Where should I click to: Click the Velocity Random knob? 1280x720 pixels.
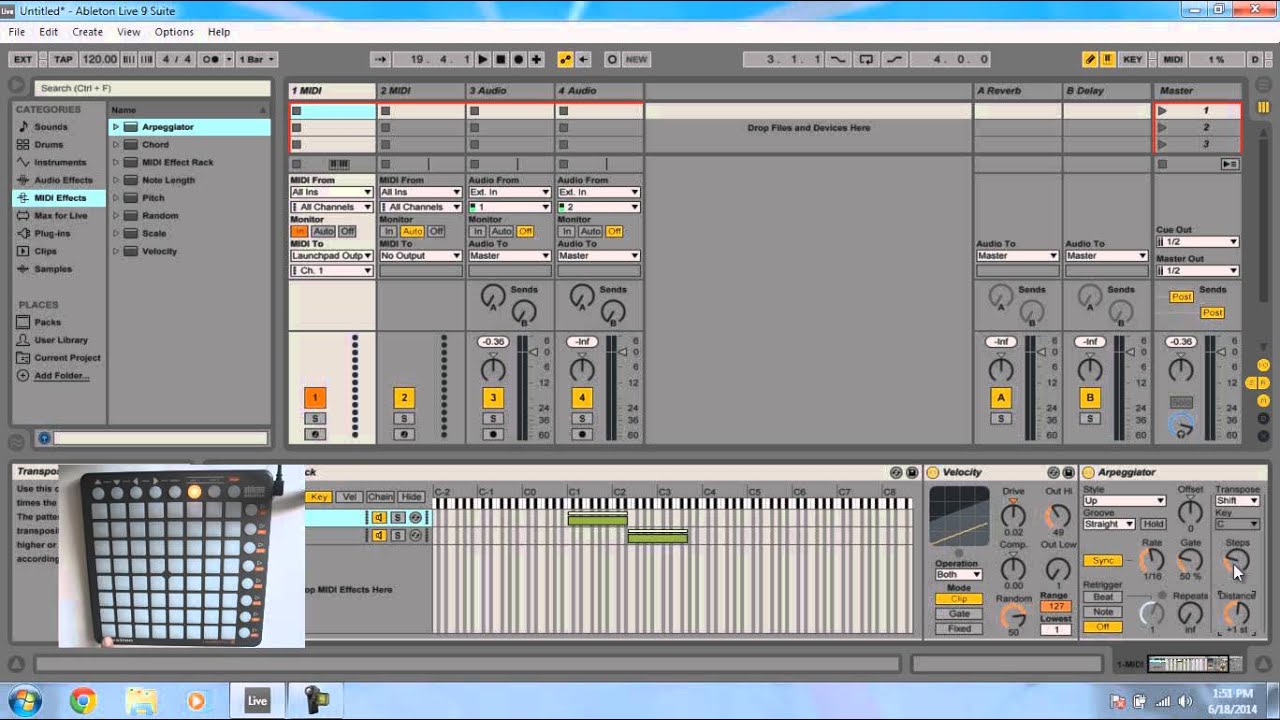point(1013,617)
